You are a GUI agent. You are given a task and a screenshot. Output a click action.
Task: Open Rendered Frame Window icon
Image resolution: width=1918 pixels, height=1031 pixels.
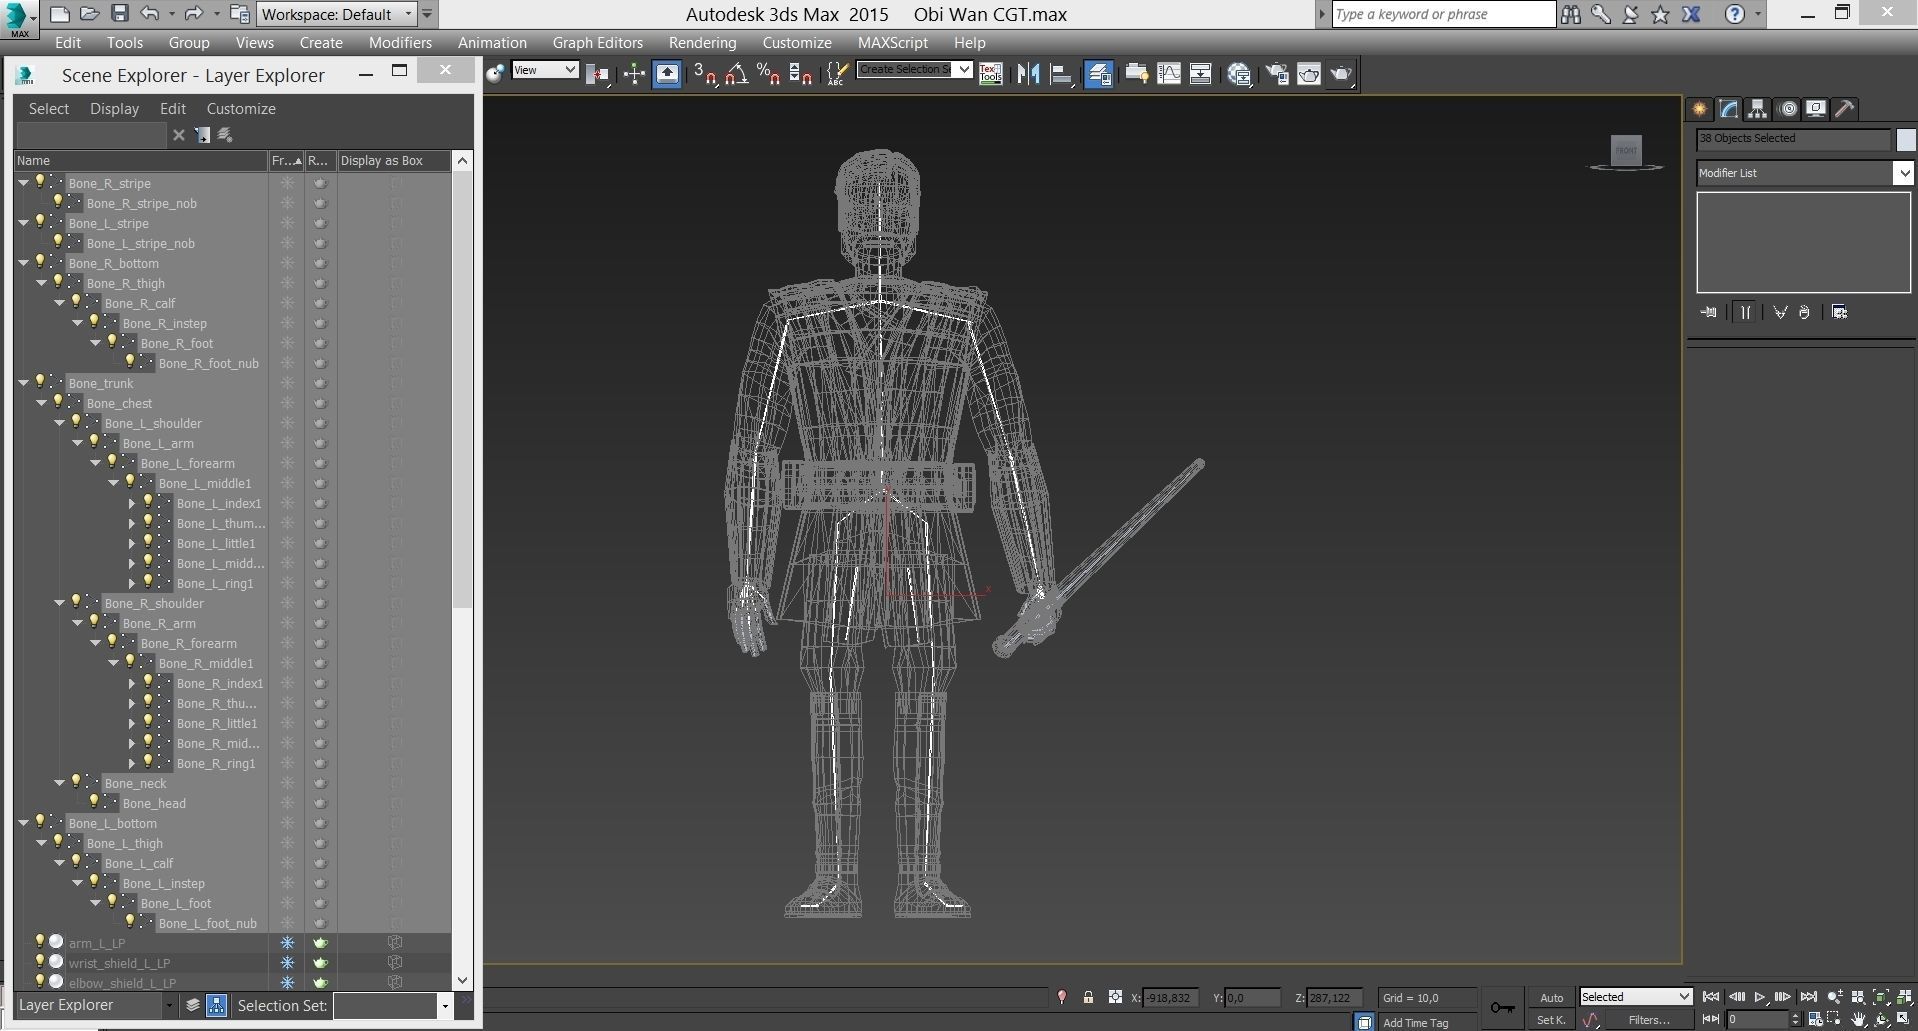[x=1309, y=74]
